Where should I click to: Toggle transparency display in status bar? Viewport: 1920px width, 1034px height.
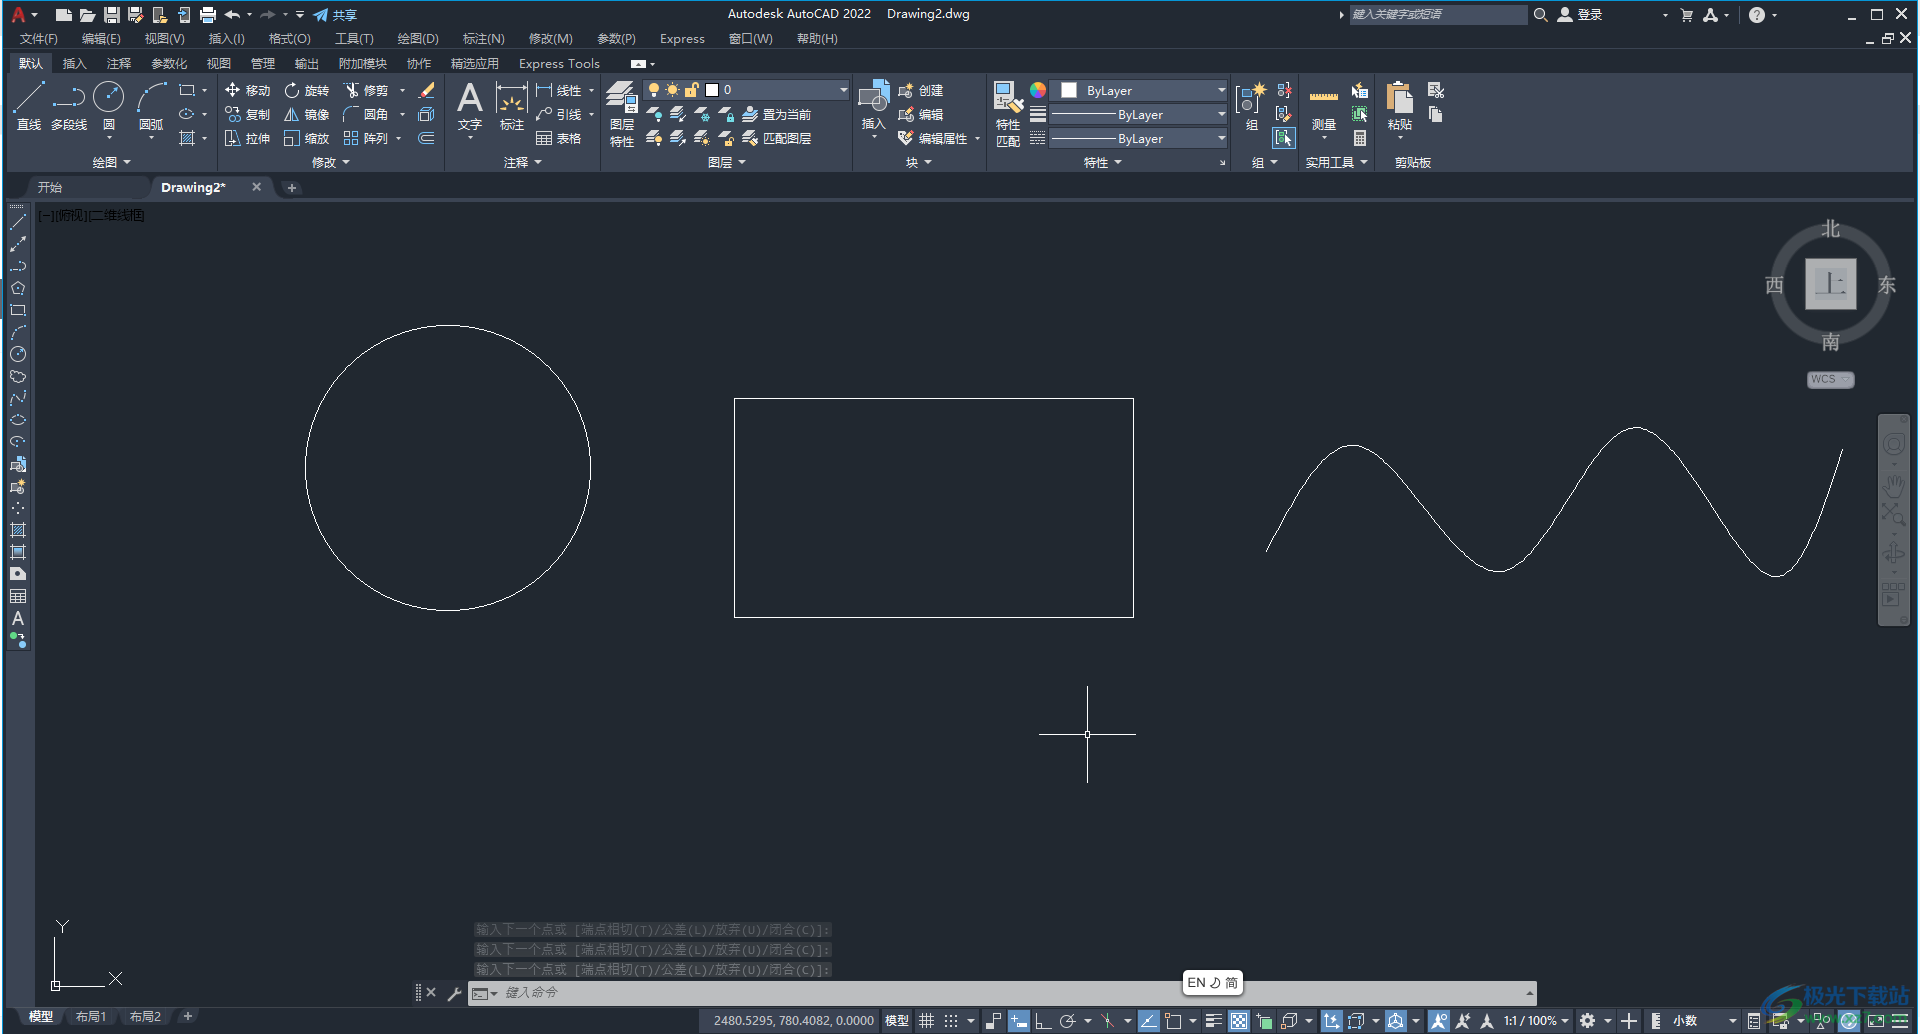1239,1021
